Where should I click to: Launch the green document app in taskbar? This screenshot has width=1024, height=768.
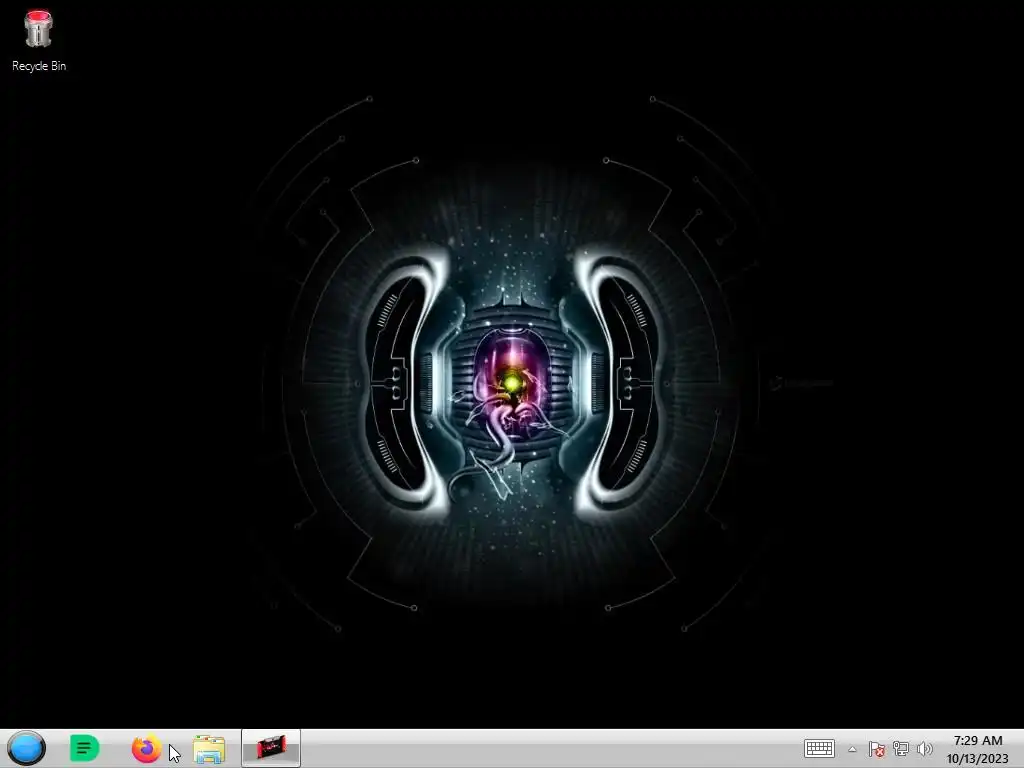(x=84, y=748)
